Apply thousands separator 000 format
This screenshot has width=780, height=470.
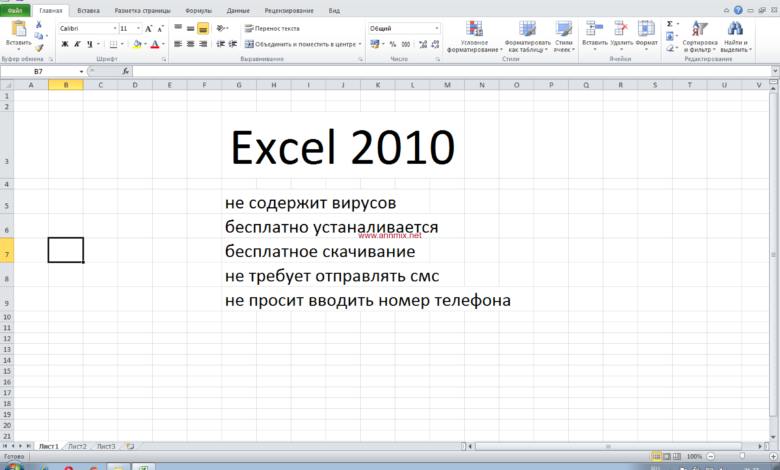point(406,44)
